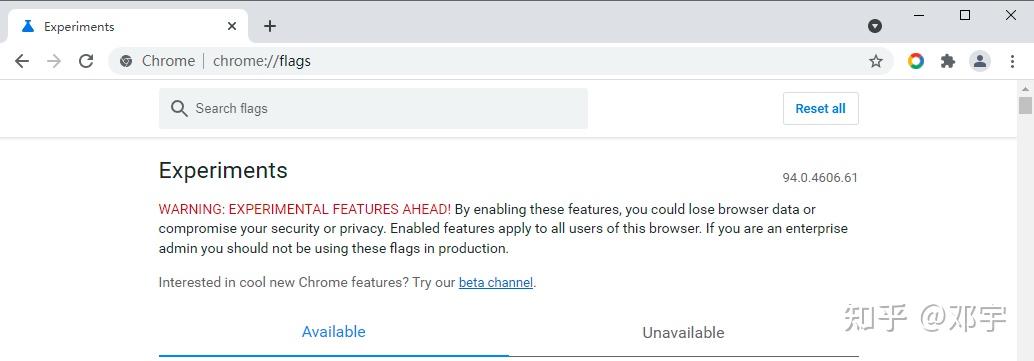Click the forward navigation arrow
Viewport: 1034px width, 361px height.
point(54,61)
